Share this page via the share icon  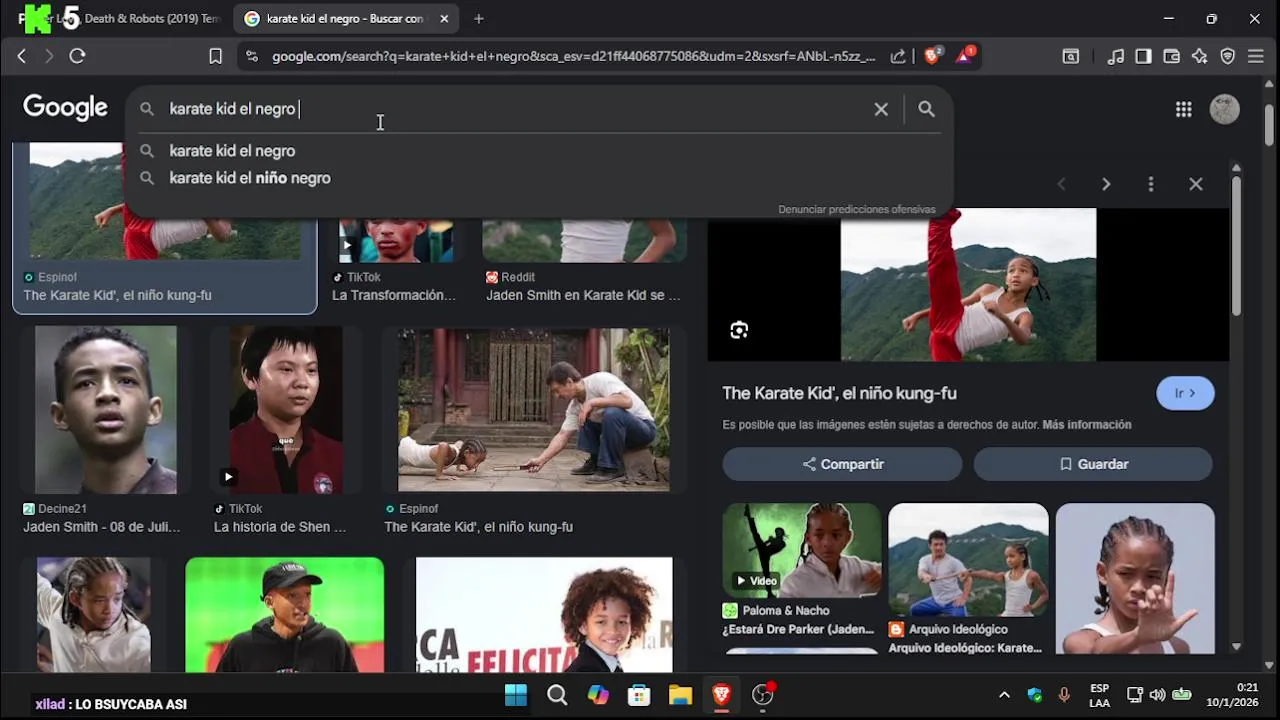[898, 57]
